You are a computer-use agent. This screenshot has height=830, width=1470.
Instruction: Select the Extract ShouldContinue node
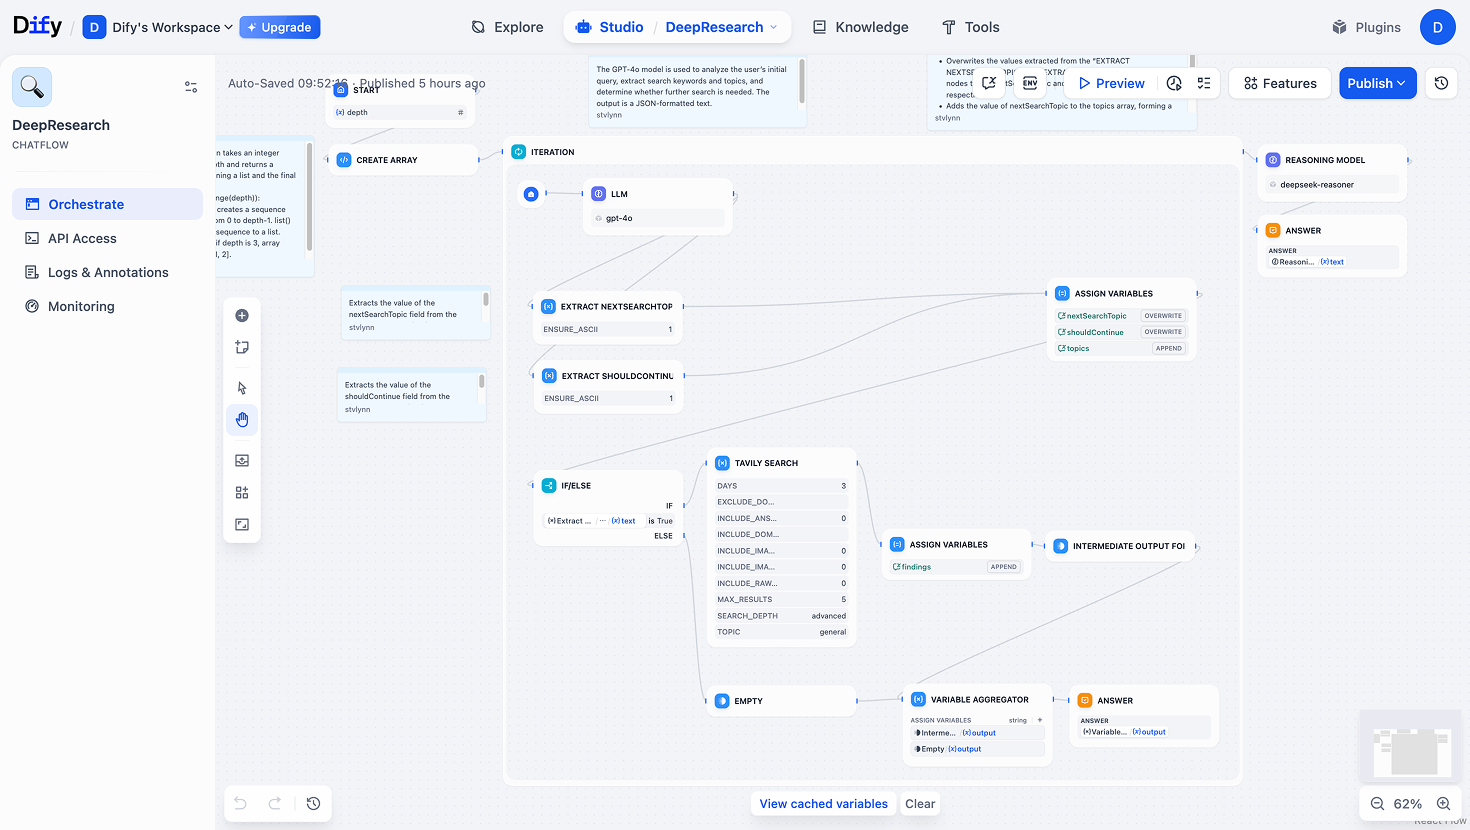pyautogui.click(x=608, y=387)
